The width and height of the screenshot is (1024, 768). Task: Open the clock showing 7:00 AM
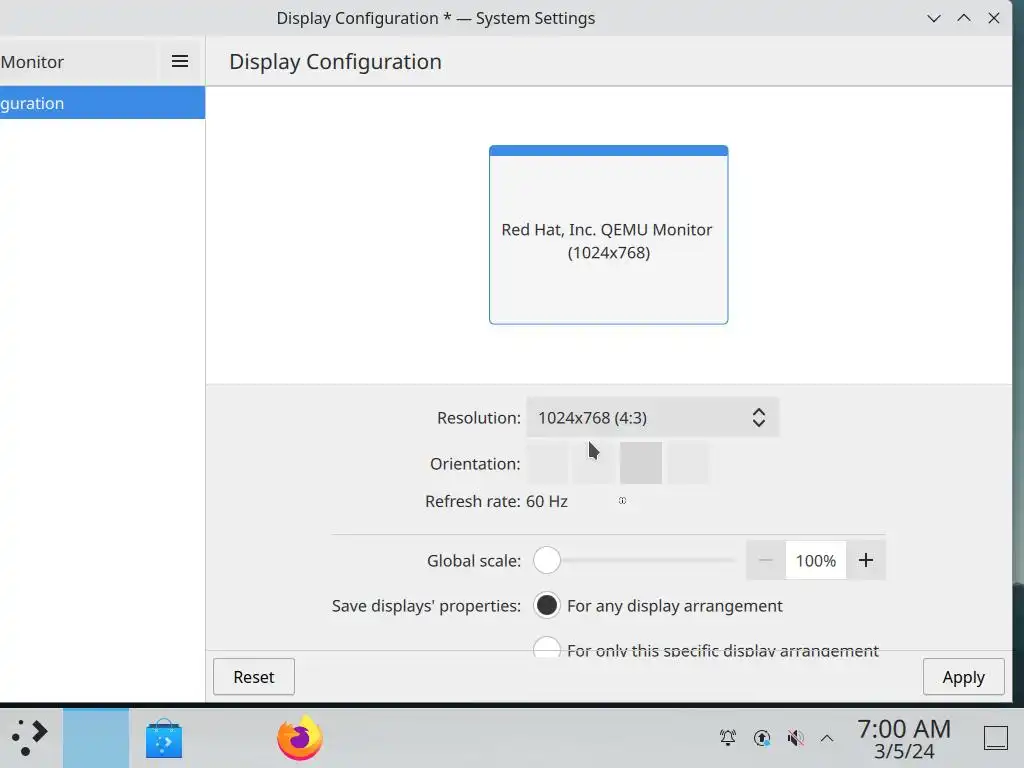[904, 739]
